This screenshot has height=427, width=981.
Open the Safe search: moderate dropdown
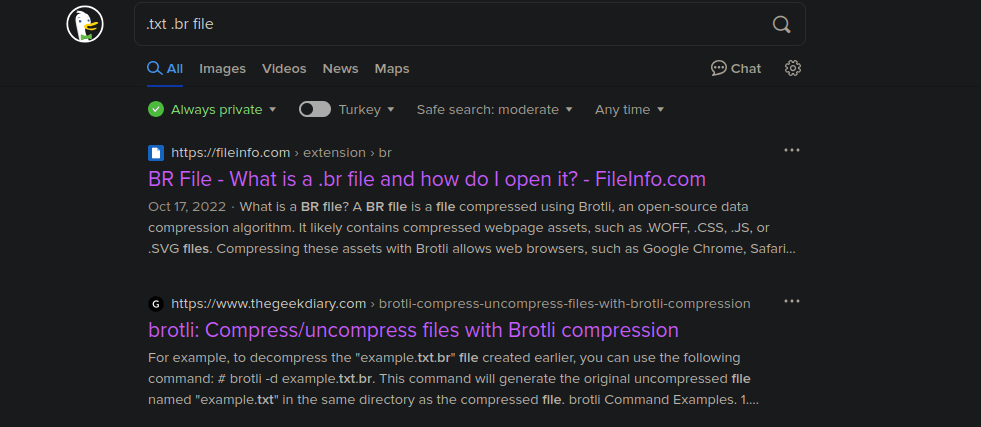coord(494,109)
